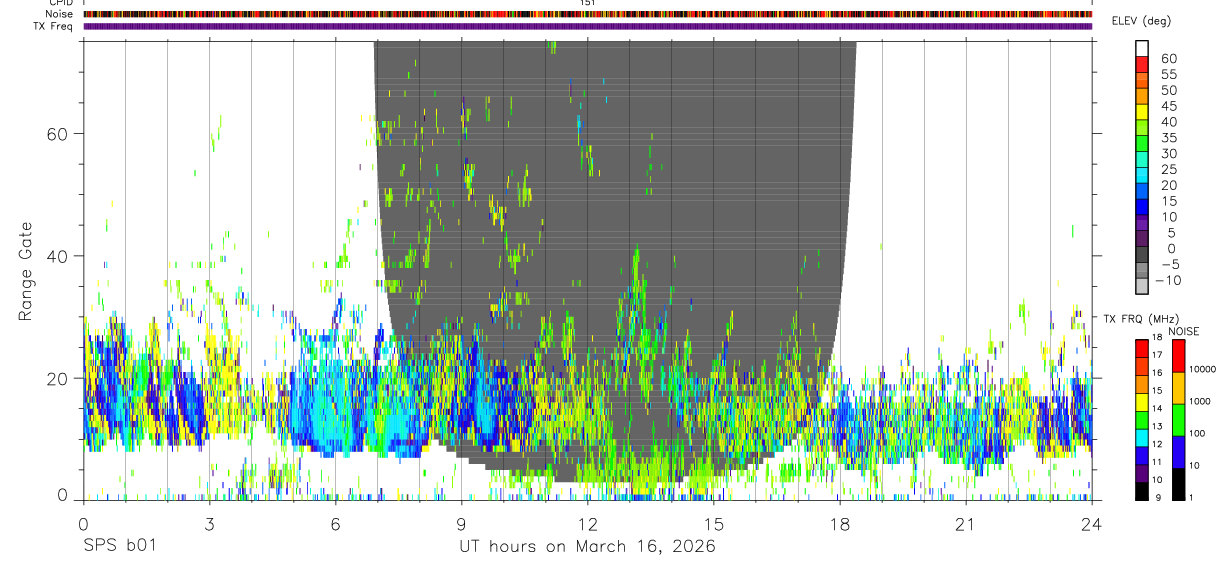Click the ELEV colorbar label '50'

[1168, 90]
